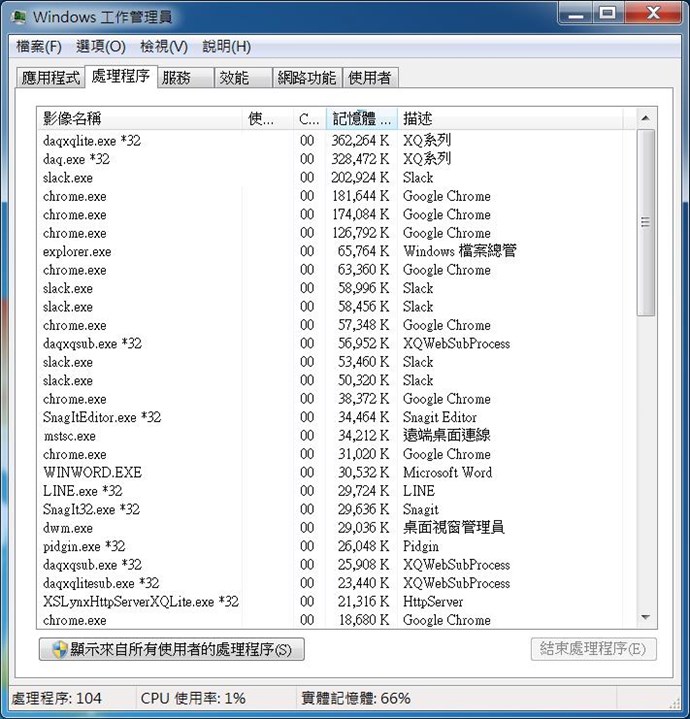Open the 說明(H) menu
The height and width of the screenshot is (719, 690).
point(226,46)
